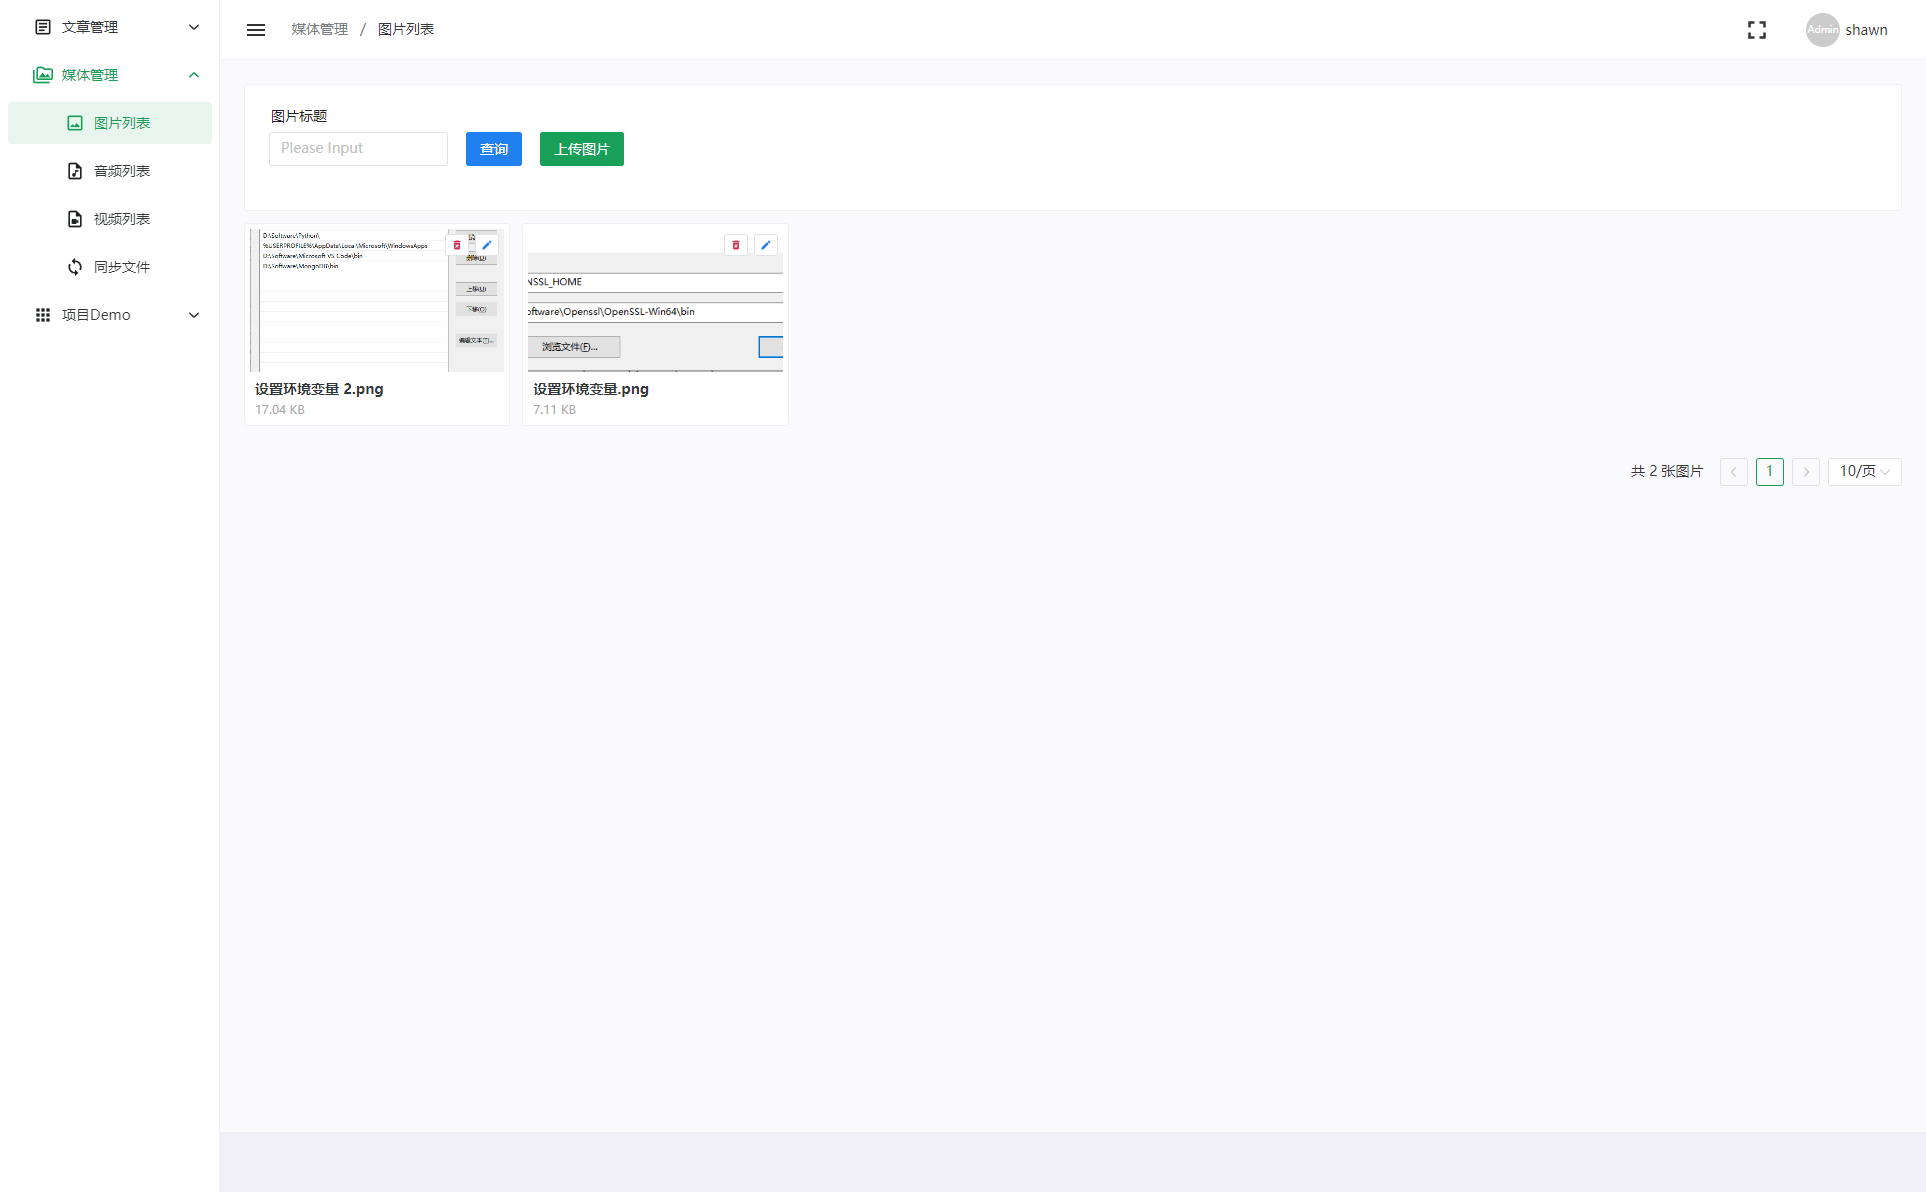Click the Admin avatar icon
The height and width of the screenshot is (1192, 1926).
coord(1822,30)
